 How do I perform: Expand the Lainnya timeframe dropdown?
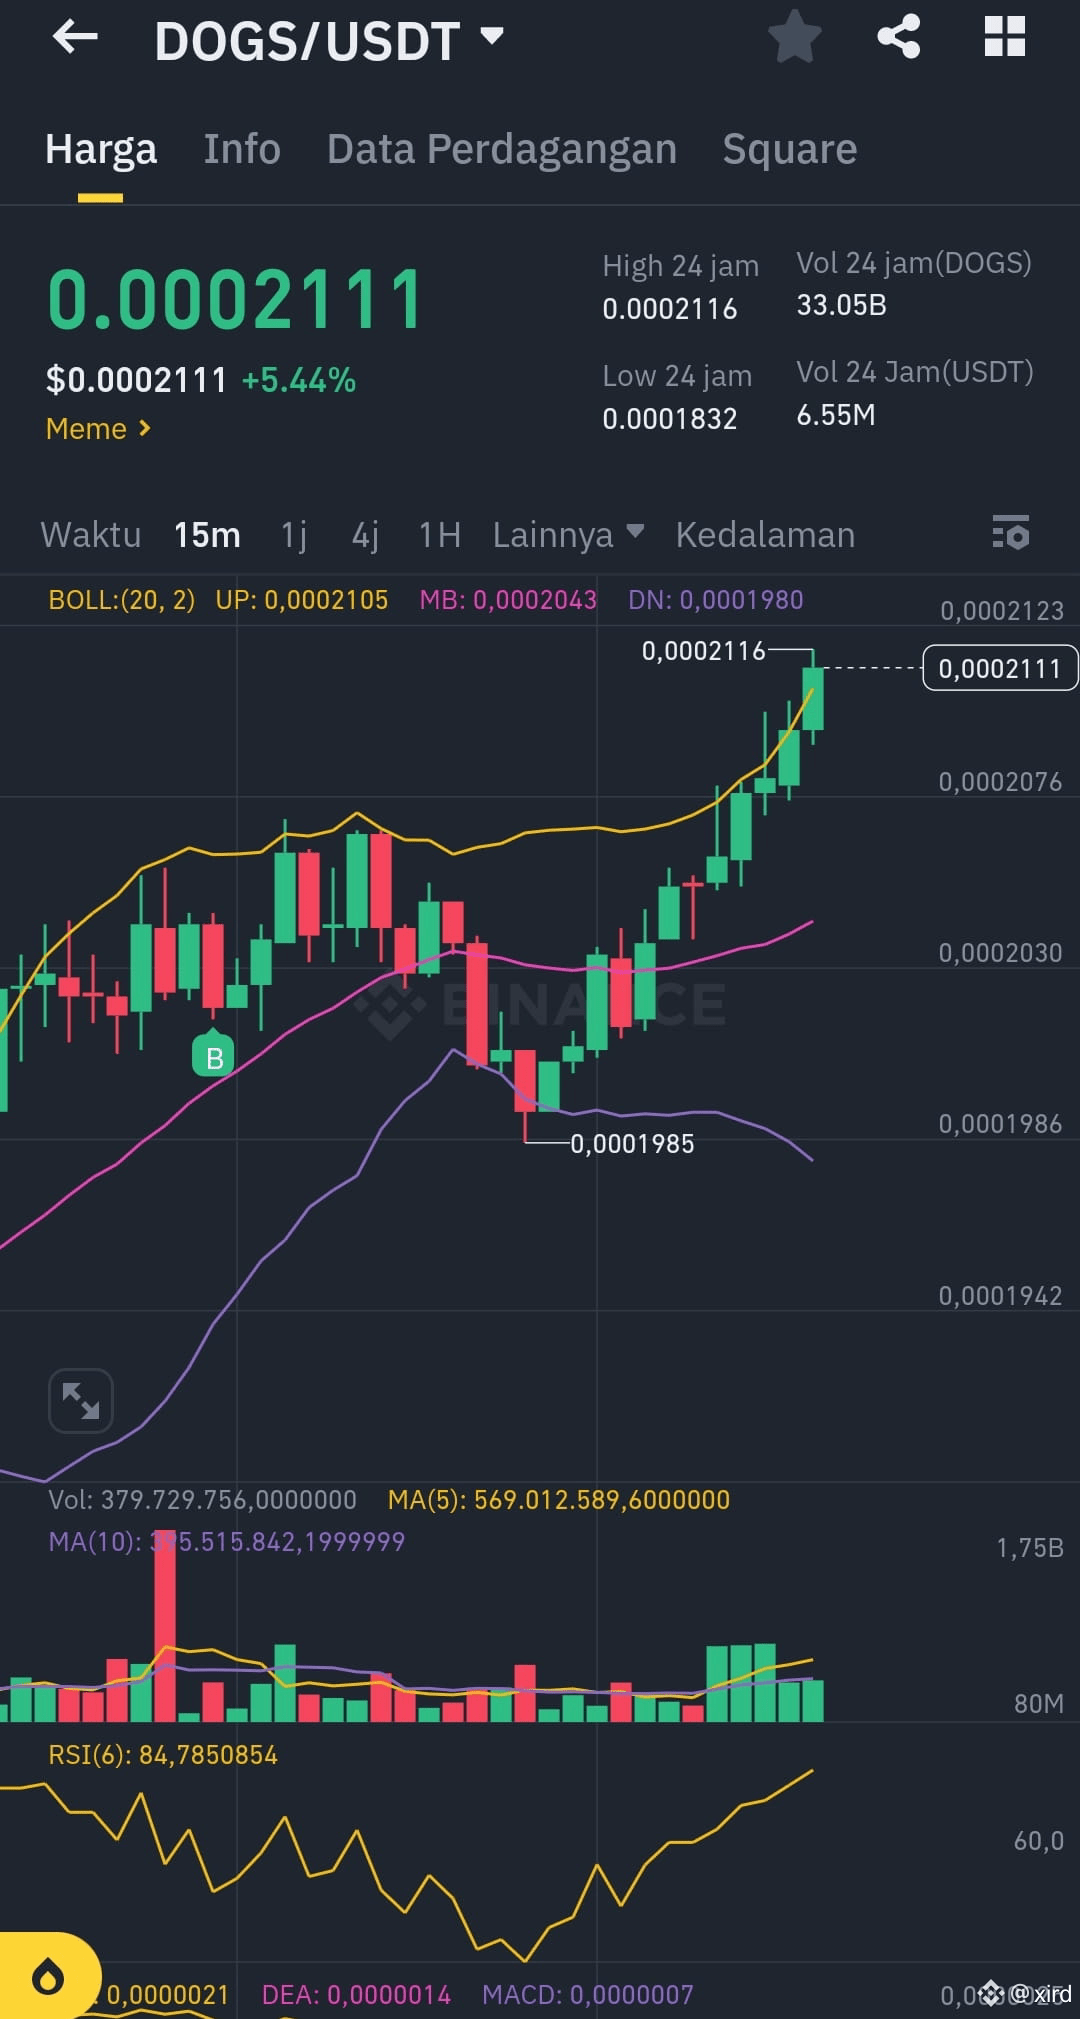(x=568, y=535)
